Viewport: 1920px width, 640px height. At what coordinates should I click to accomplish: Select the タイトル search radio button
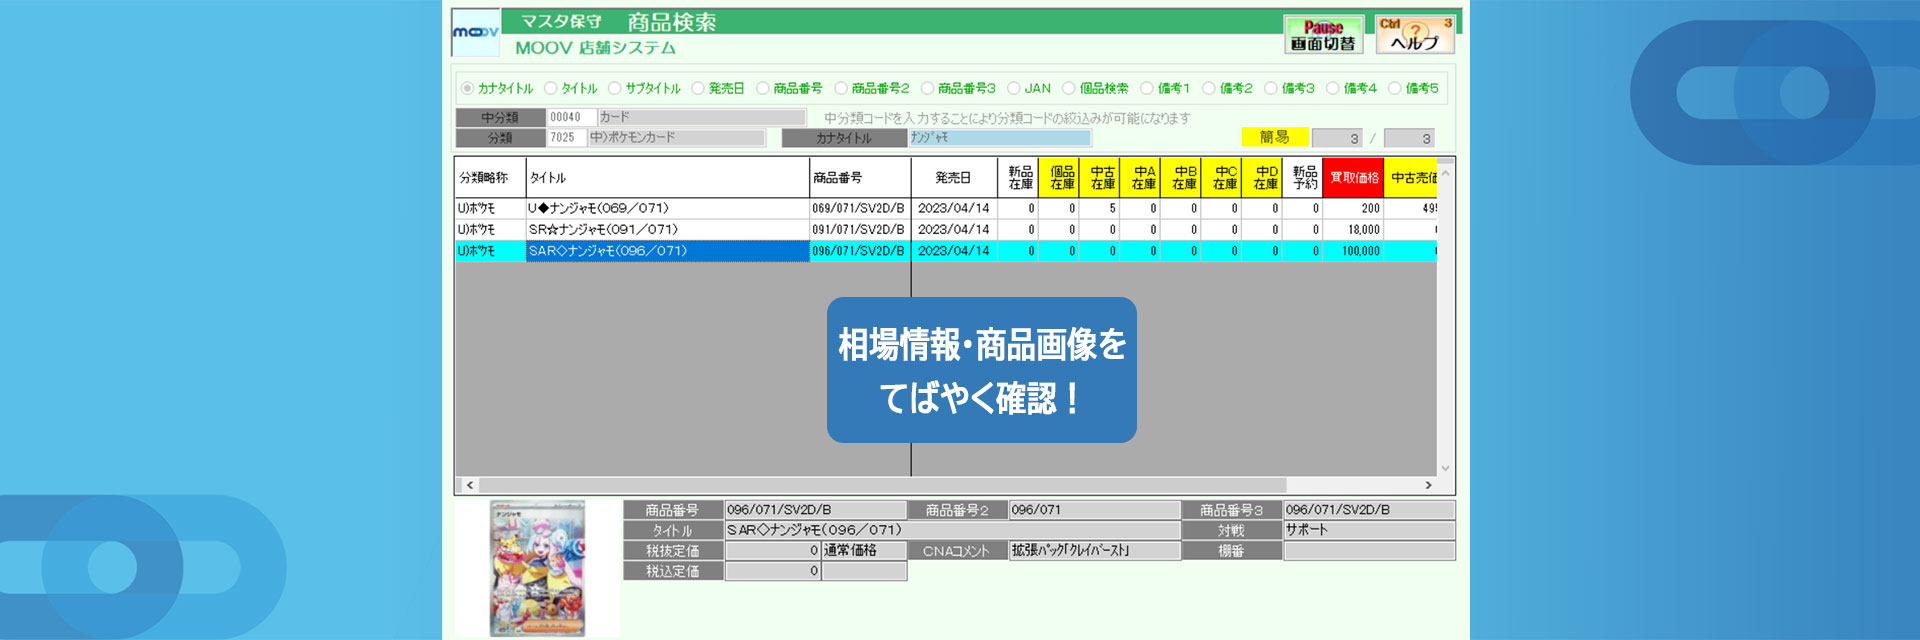pyautogui.click(x=550, y=88)
